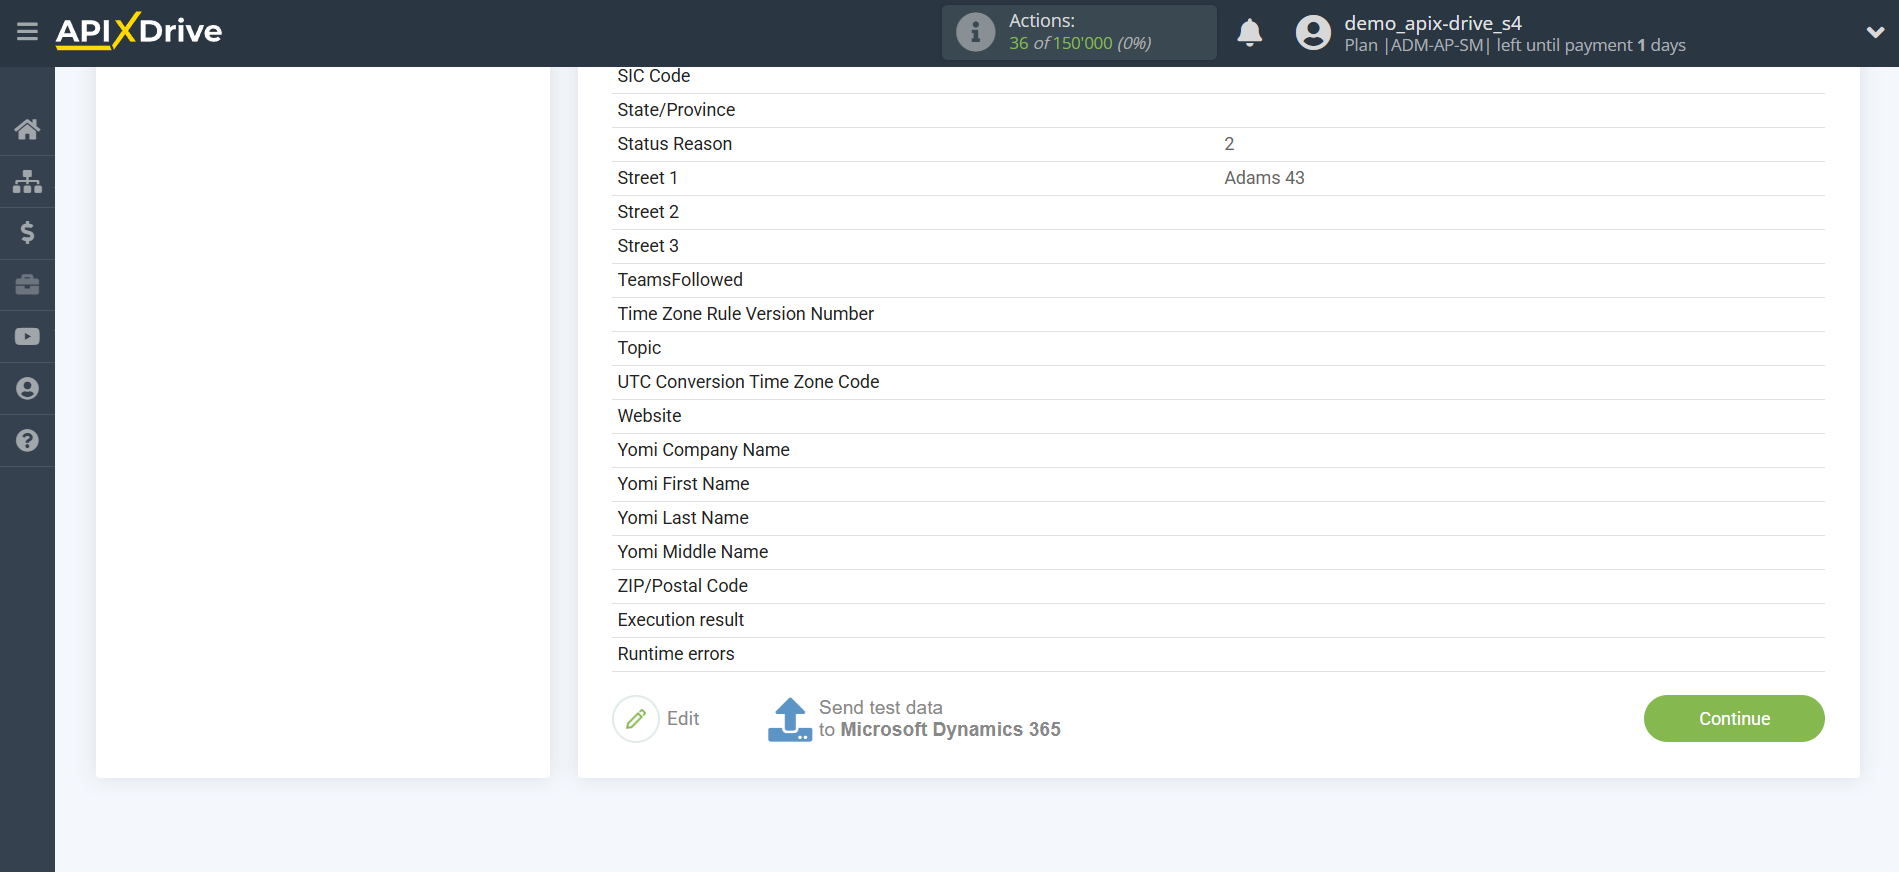1899x872 pixels.
Task: Select the TeamsFollowed row label
Action: [680, 280]
